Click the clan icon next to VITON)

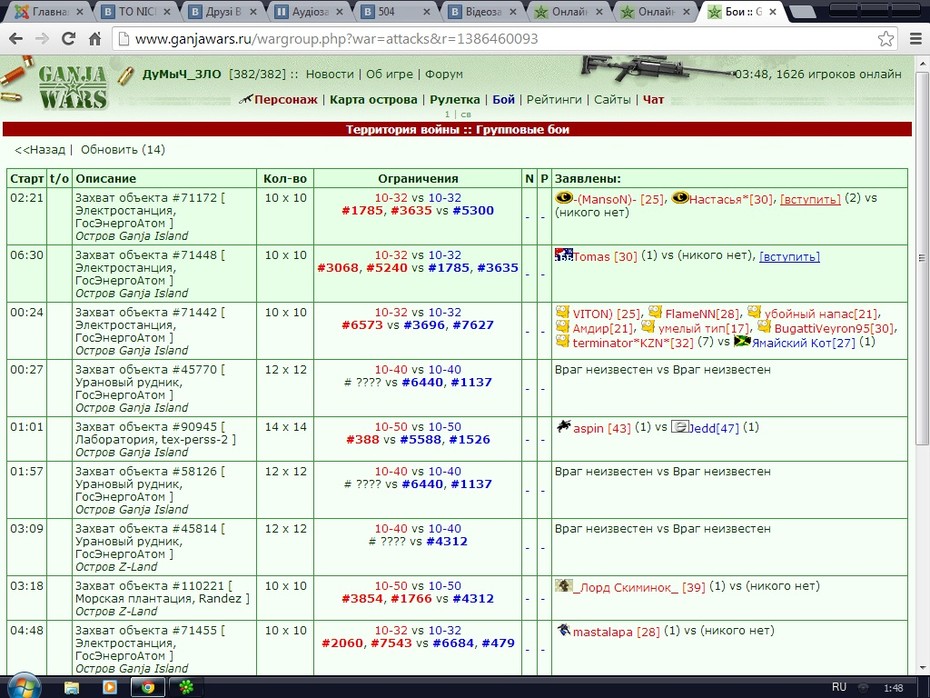[x=562, y=312]
